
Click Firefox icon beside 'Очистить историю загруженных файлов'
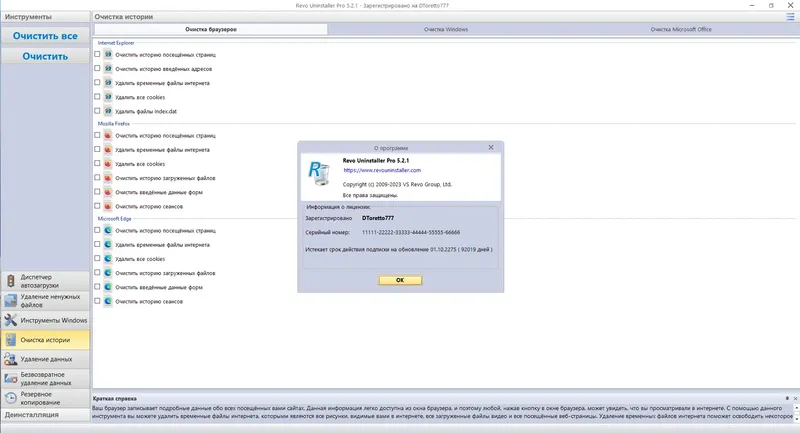click(x=108, y=178)
